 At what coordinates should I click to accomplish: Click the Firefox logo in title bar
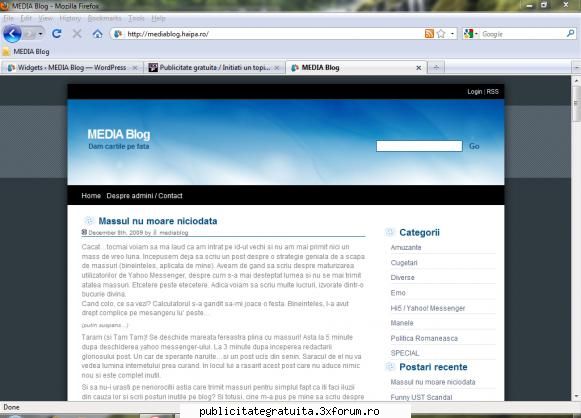[4, 6]
